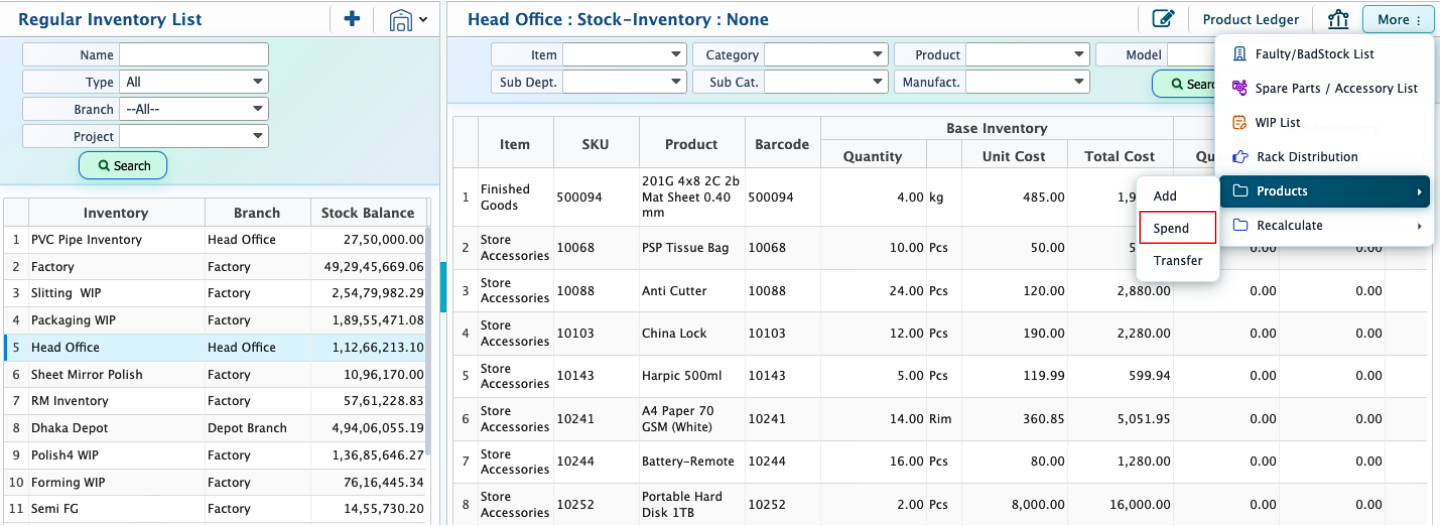Click Total Cost column header
This screenshot has width=1440, height=526.
[1119, 156]
